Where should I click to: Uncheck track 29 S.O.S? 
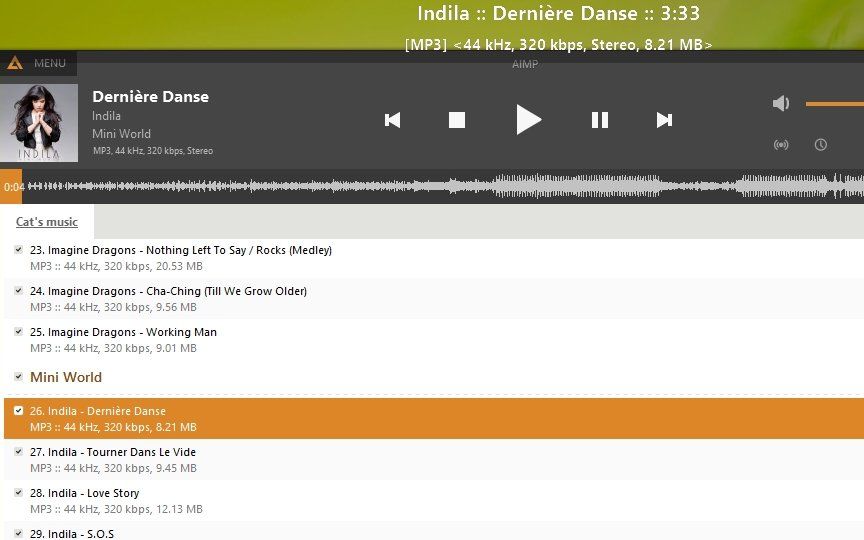click(18, 533)
